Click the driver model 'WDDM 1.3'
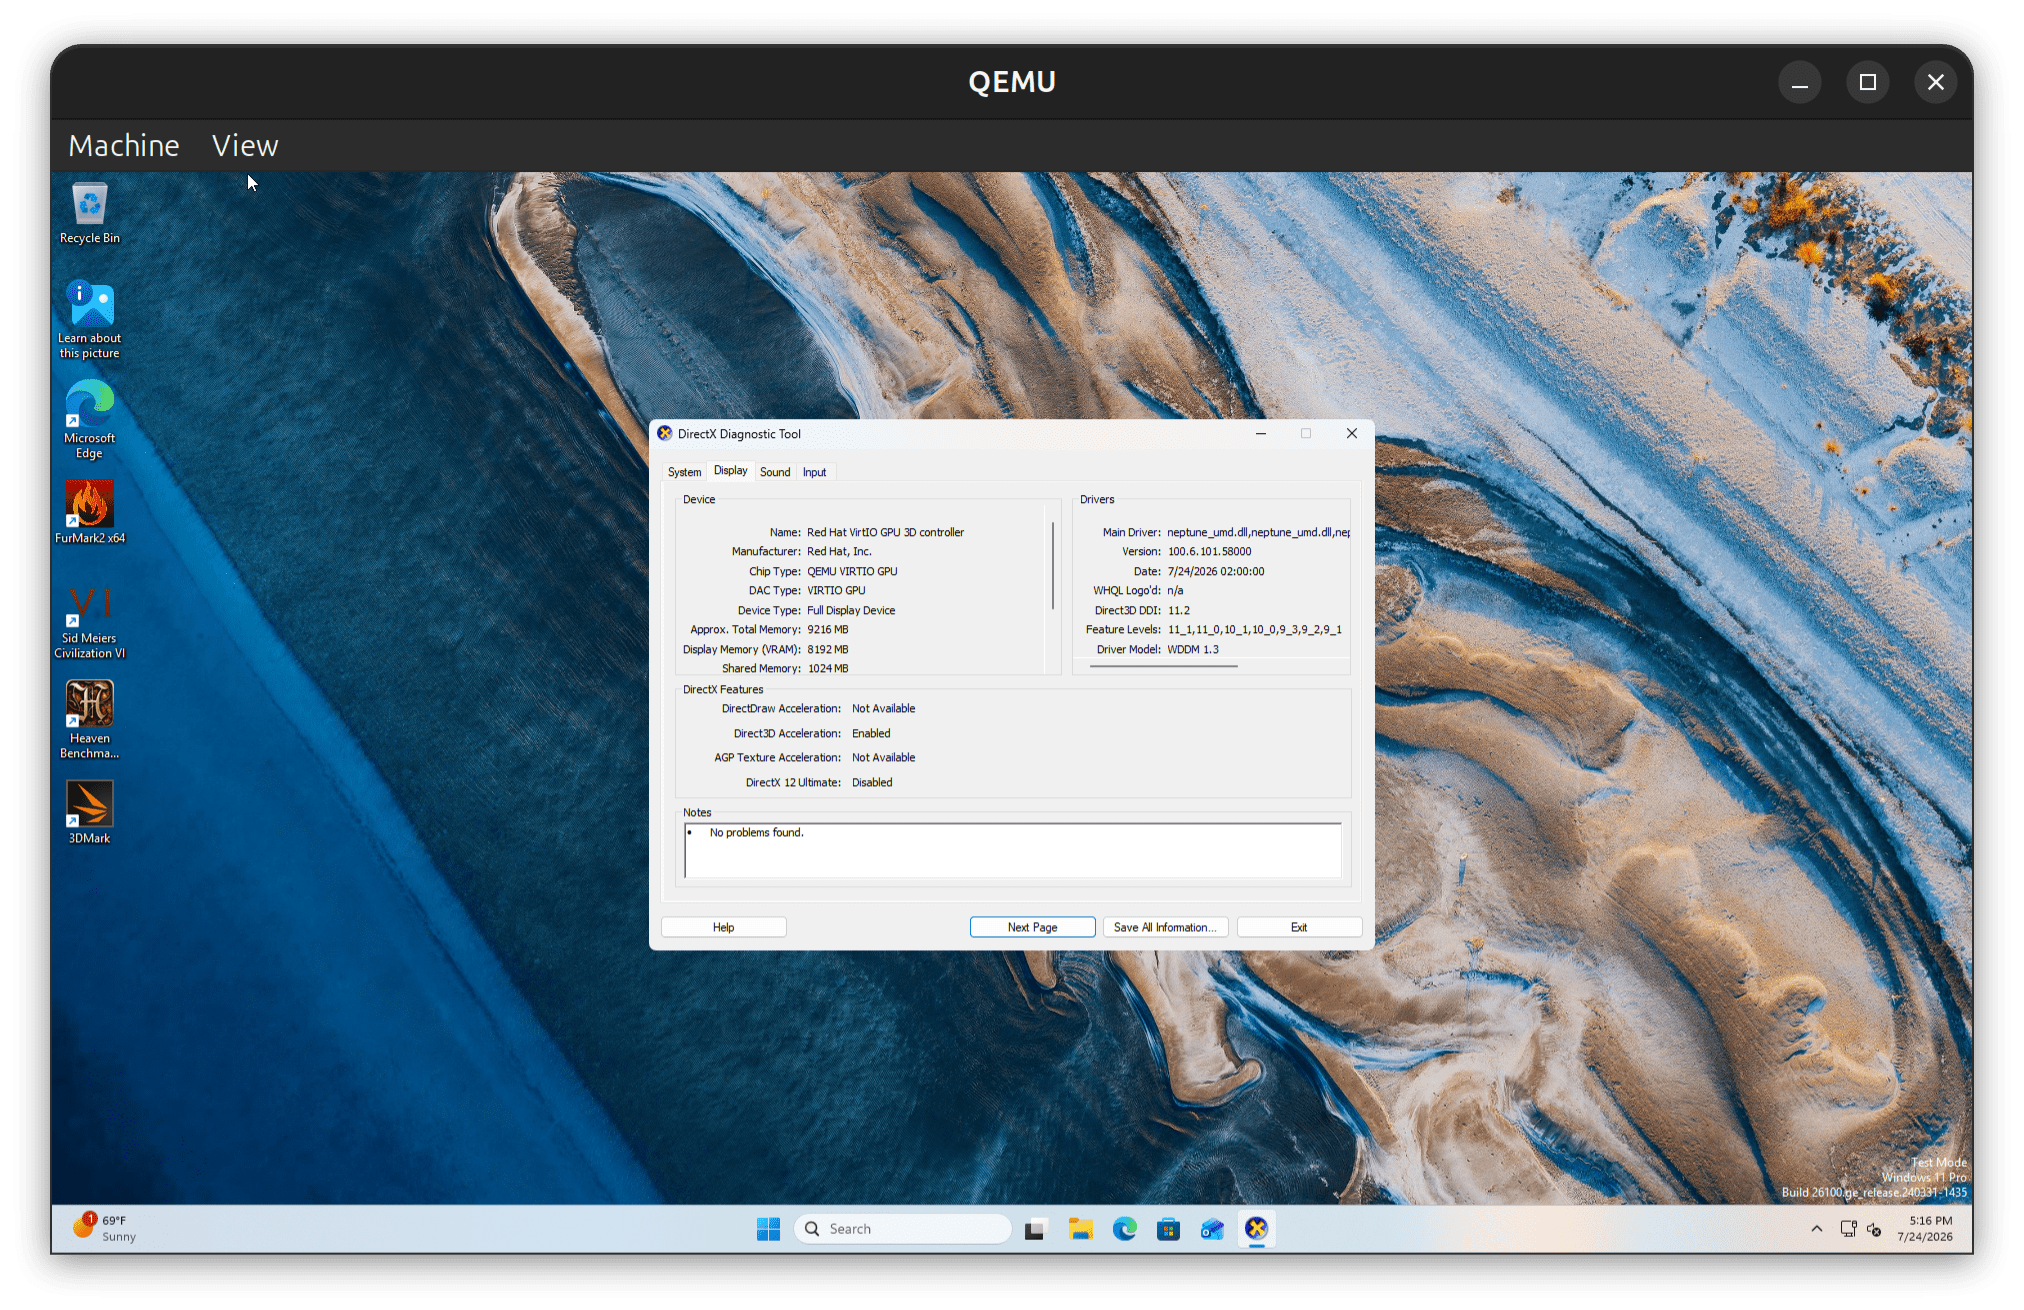2024x1310 pixels. [1193, 649]
